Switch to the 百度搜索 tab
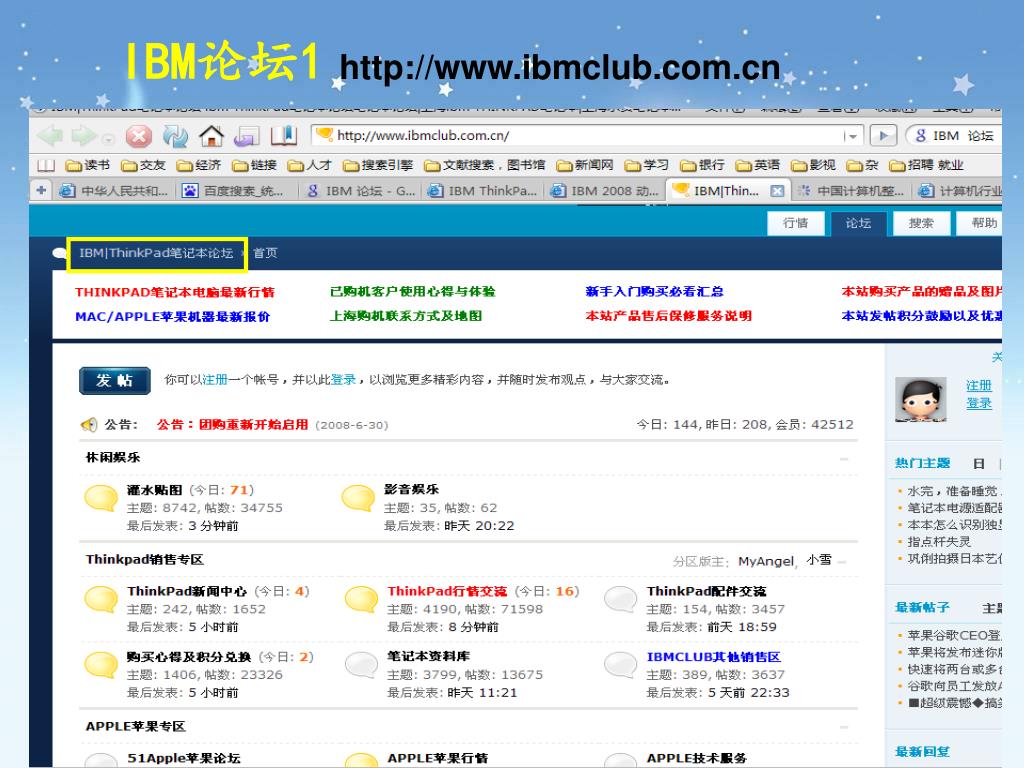1024x768 pixels. coord(236,191)
